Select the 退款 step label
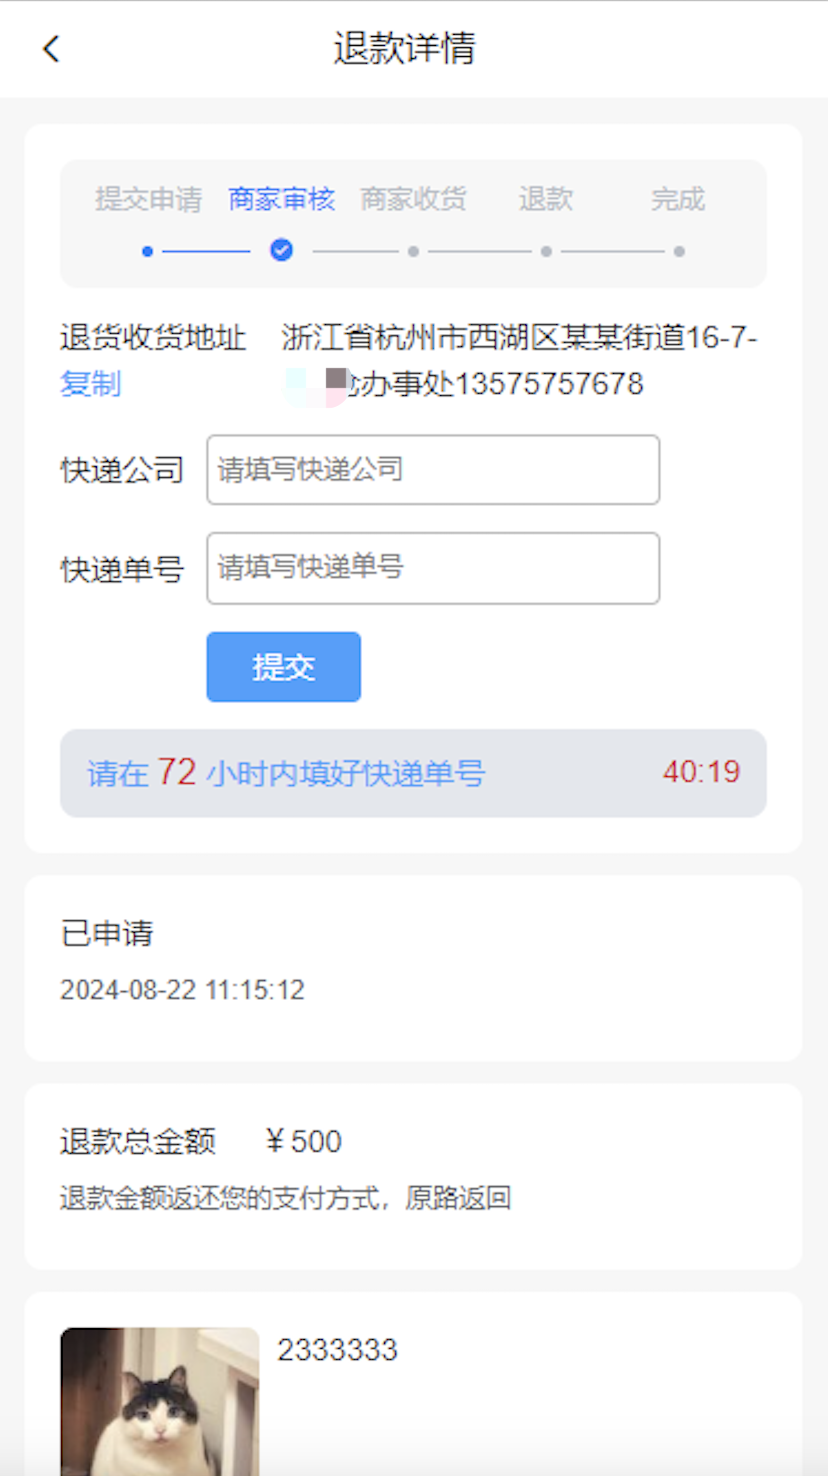Viewport: 828px width, 1476px height. point(546,199)
